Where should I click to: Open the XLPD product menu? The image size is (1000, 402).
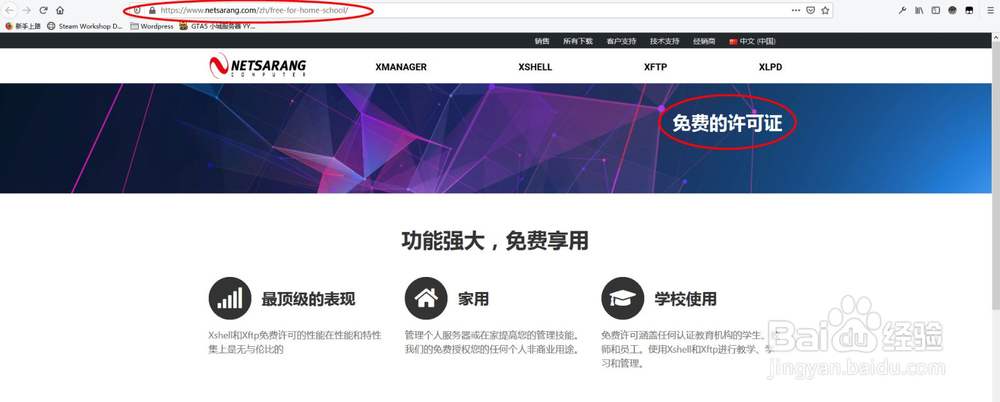[770, 67]
